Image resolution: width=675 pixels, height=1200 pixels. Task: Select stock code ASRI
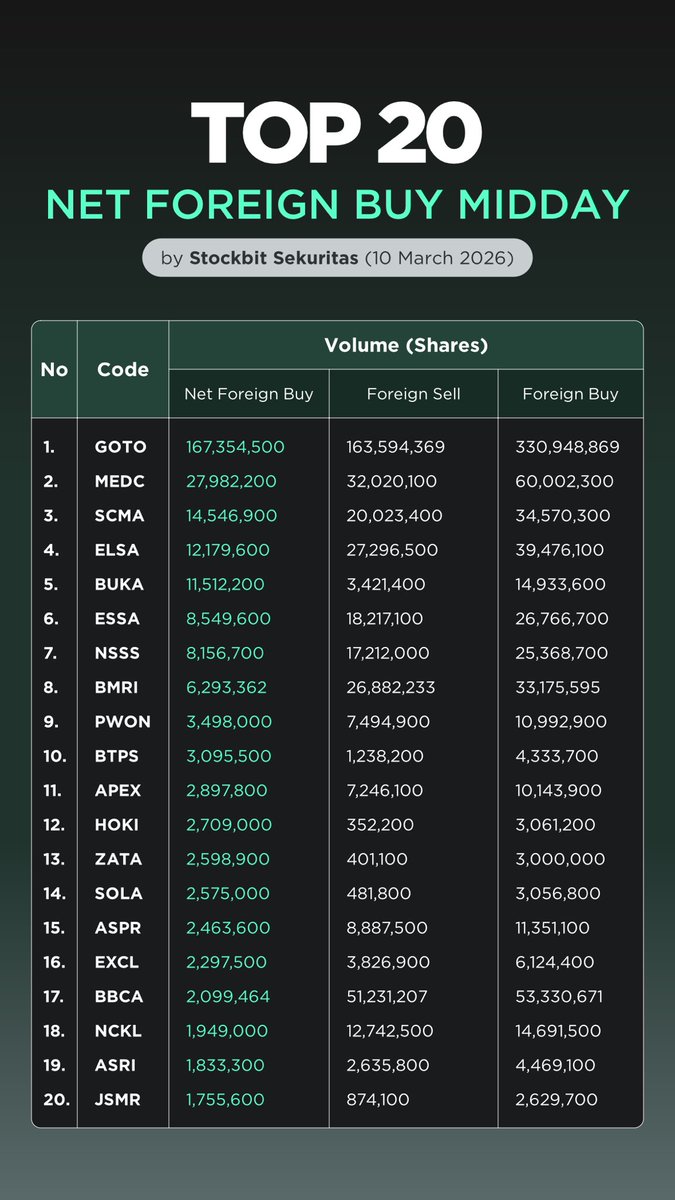tap(117, 1065)
